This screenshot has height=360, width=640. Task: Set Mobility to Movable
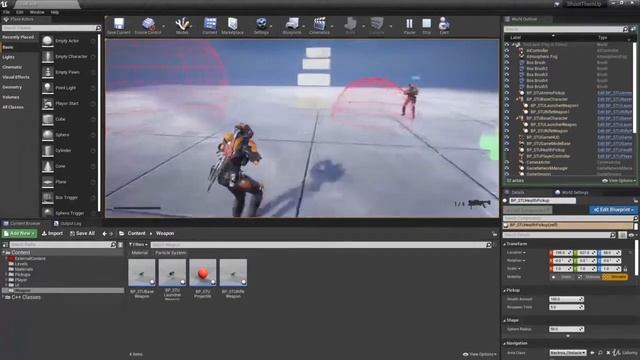(x=615, y=277)
